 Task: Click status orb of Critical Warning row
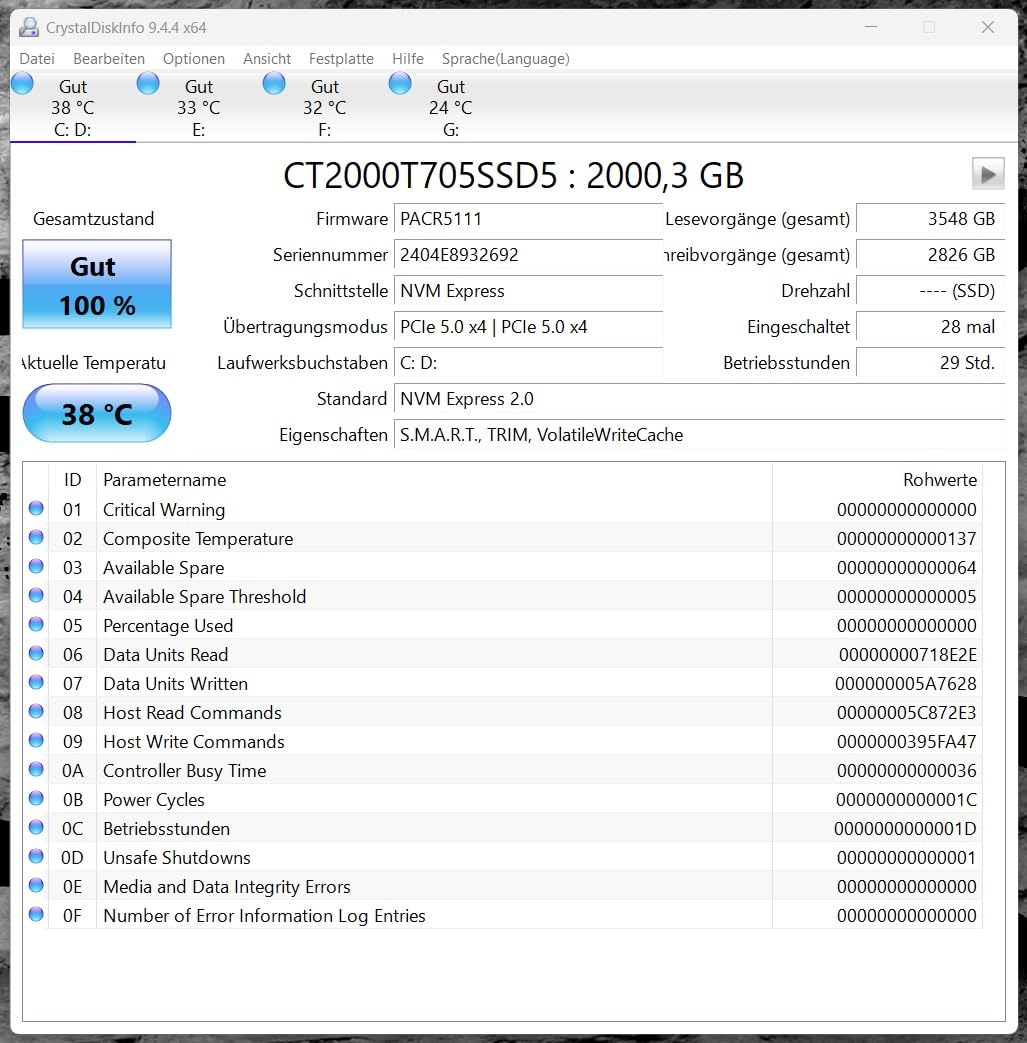point(36,509)
